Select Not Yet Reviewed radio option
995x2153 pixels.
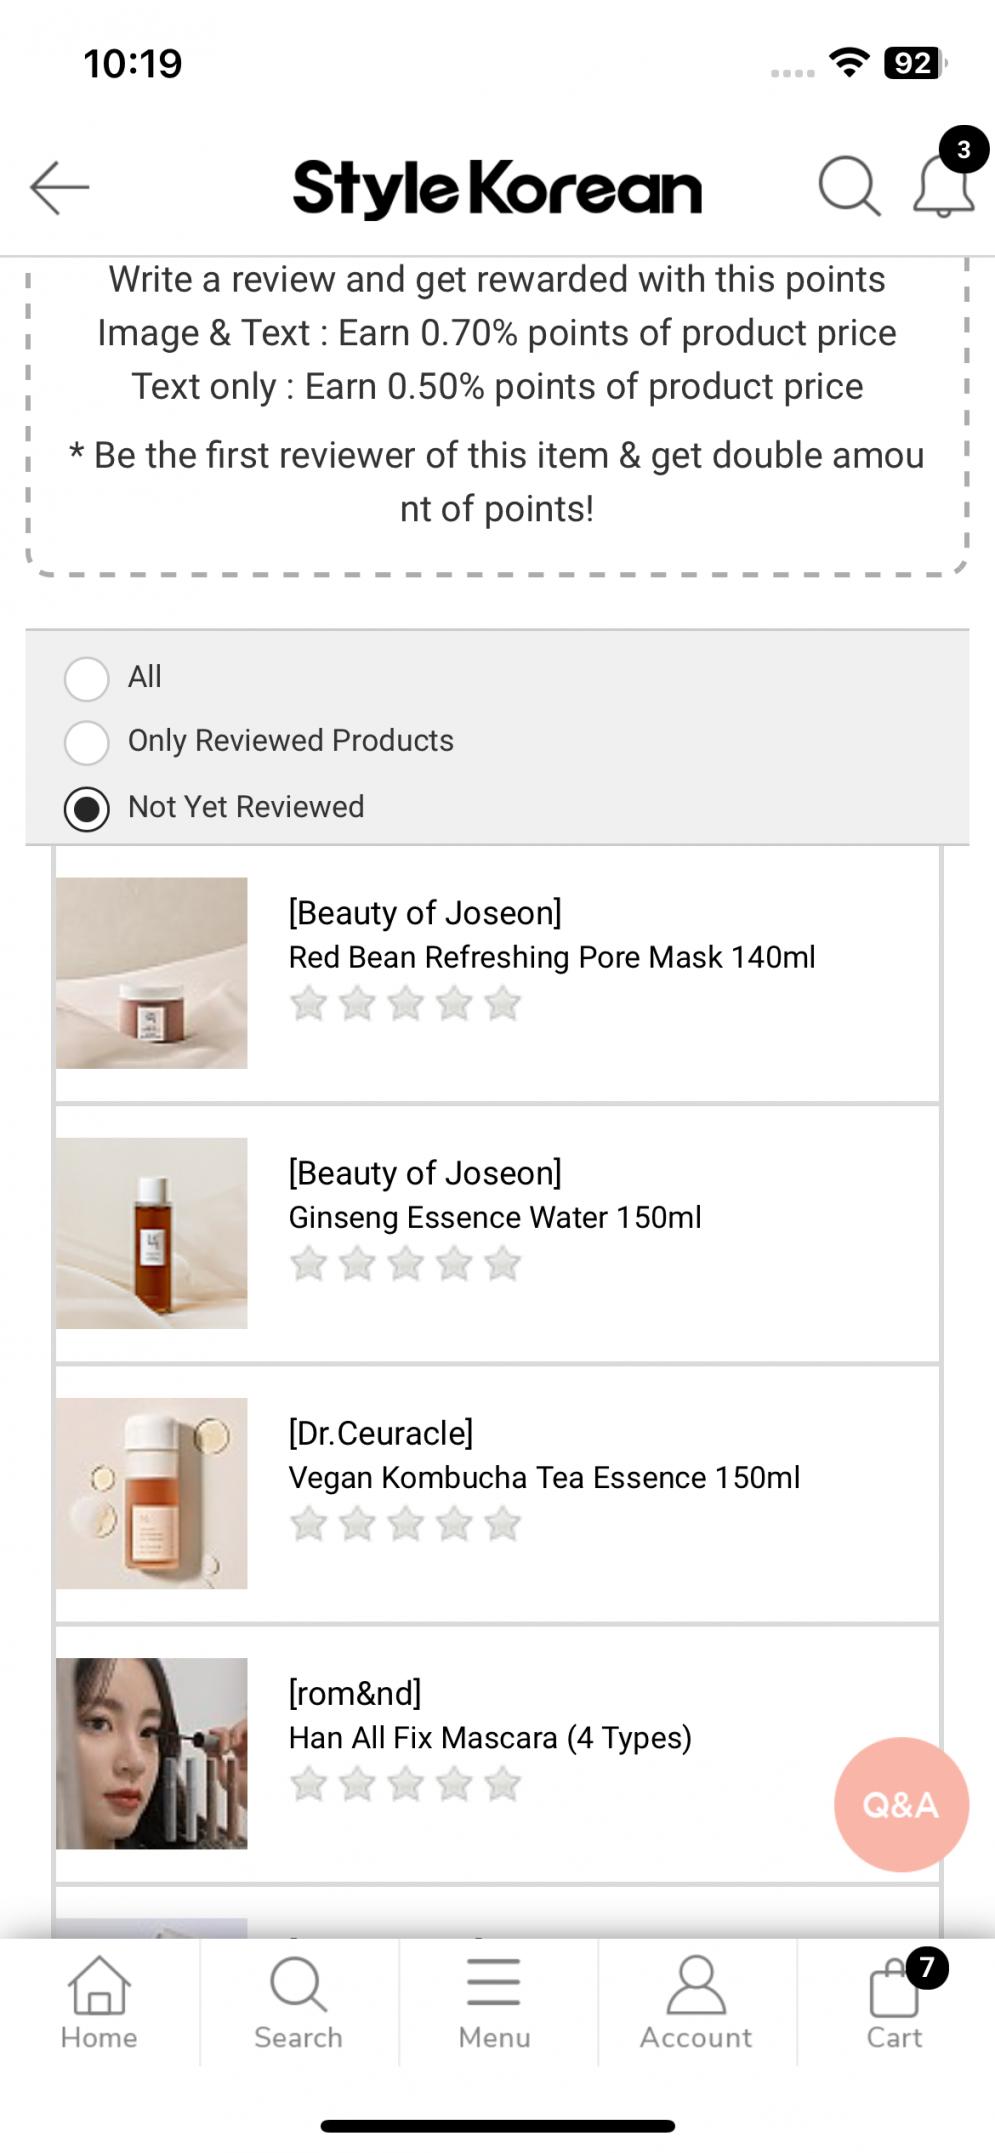[87, 808]
